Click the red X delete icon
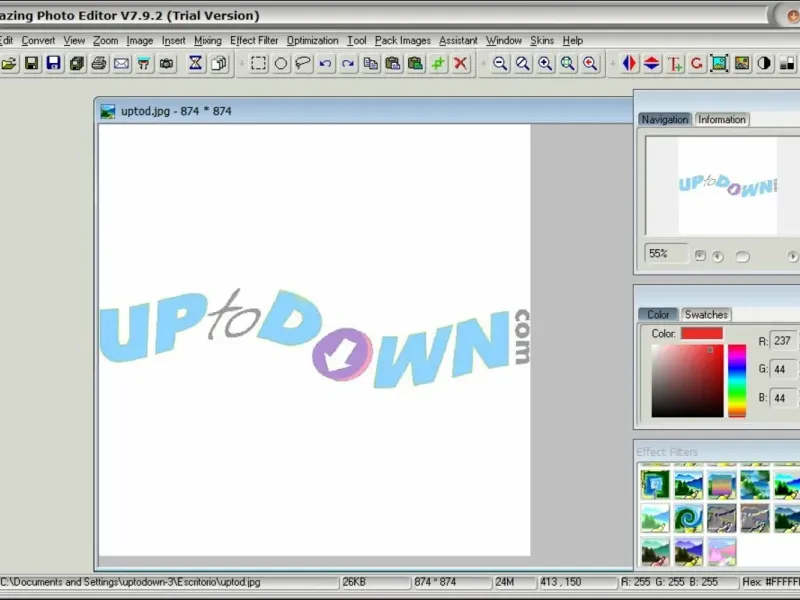 461,64
